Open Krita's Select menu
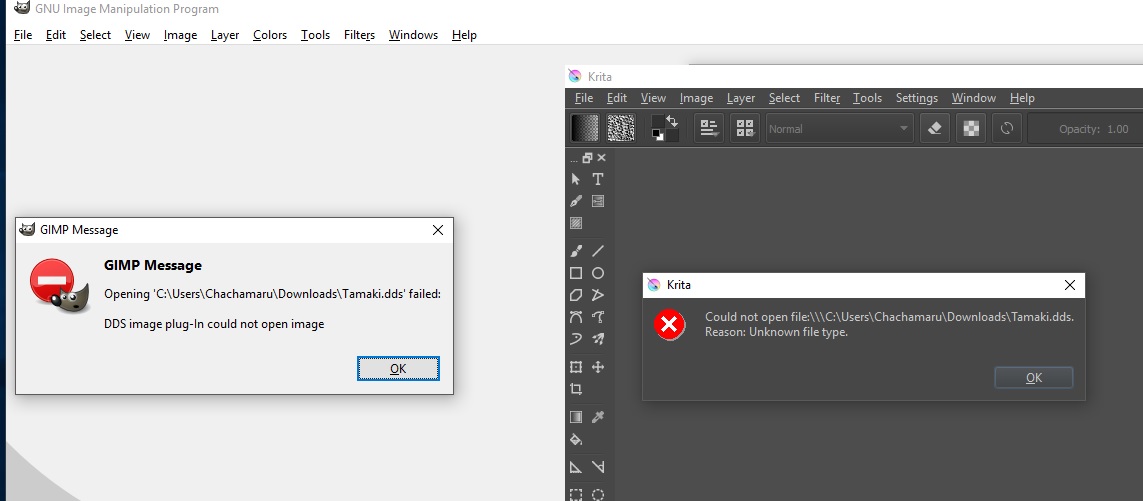This screenshot has height=501, width=1143. click(784, 98)
